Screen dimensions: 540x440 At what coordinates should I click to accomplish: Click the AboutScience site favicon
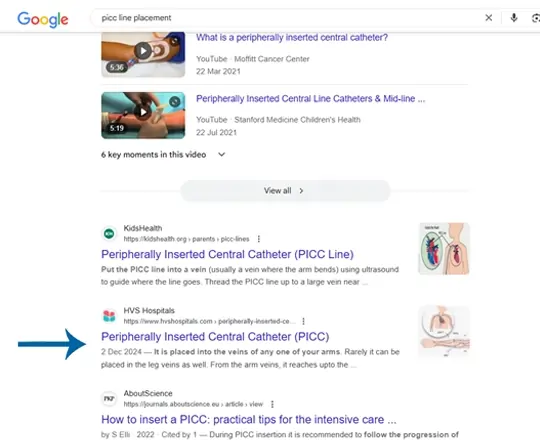point(109,399)
